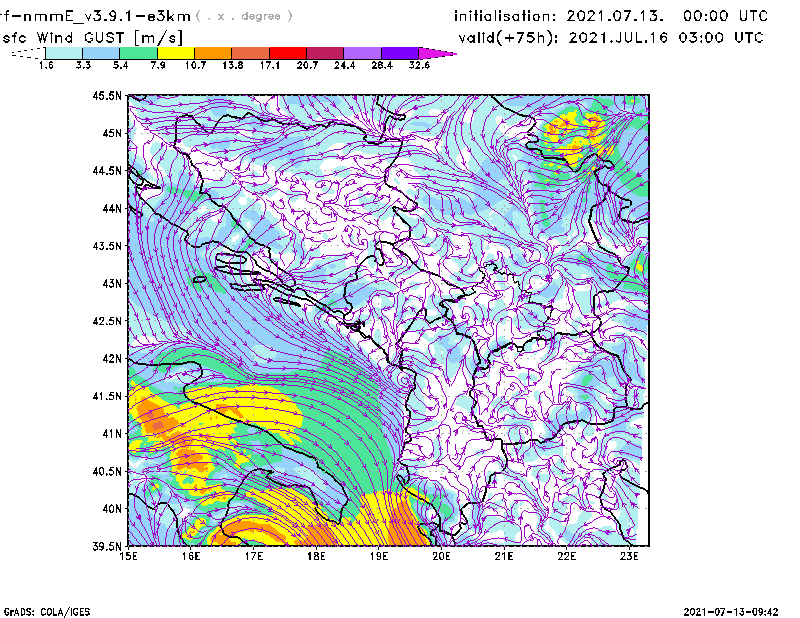Click the 21E longitude label
The width and height of the screenshot is (800, 618).
pos(504,556)
